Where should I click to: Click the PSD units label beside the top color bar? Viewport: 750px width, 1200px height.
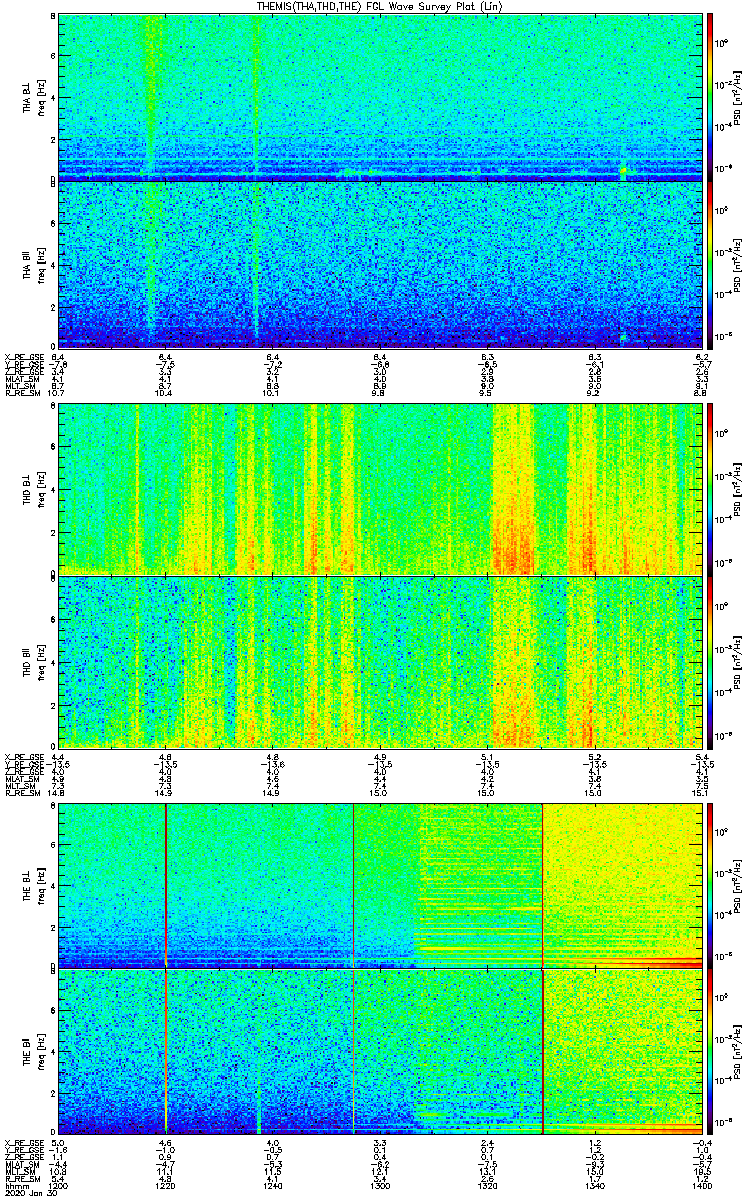736,97
